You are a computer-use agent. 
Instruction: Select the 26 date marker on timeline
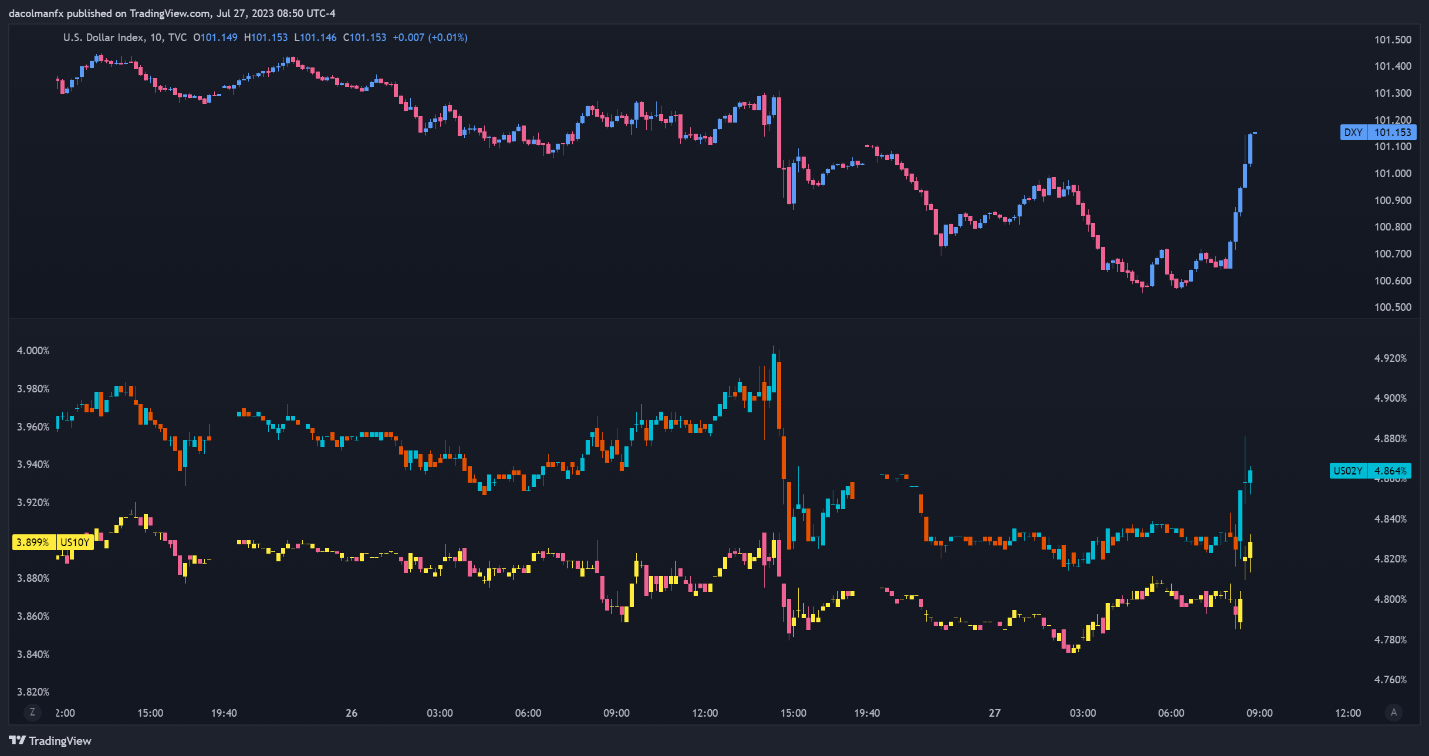(351, 713)
